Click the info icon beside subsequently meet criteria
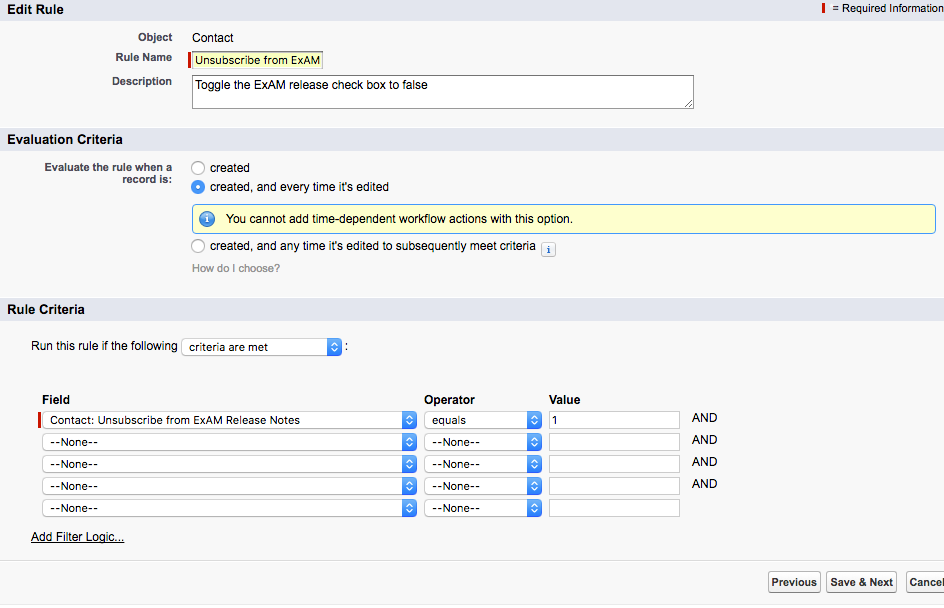This screenshot has height=608, width=944. (548, 249)
